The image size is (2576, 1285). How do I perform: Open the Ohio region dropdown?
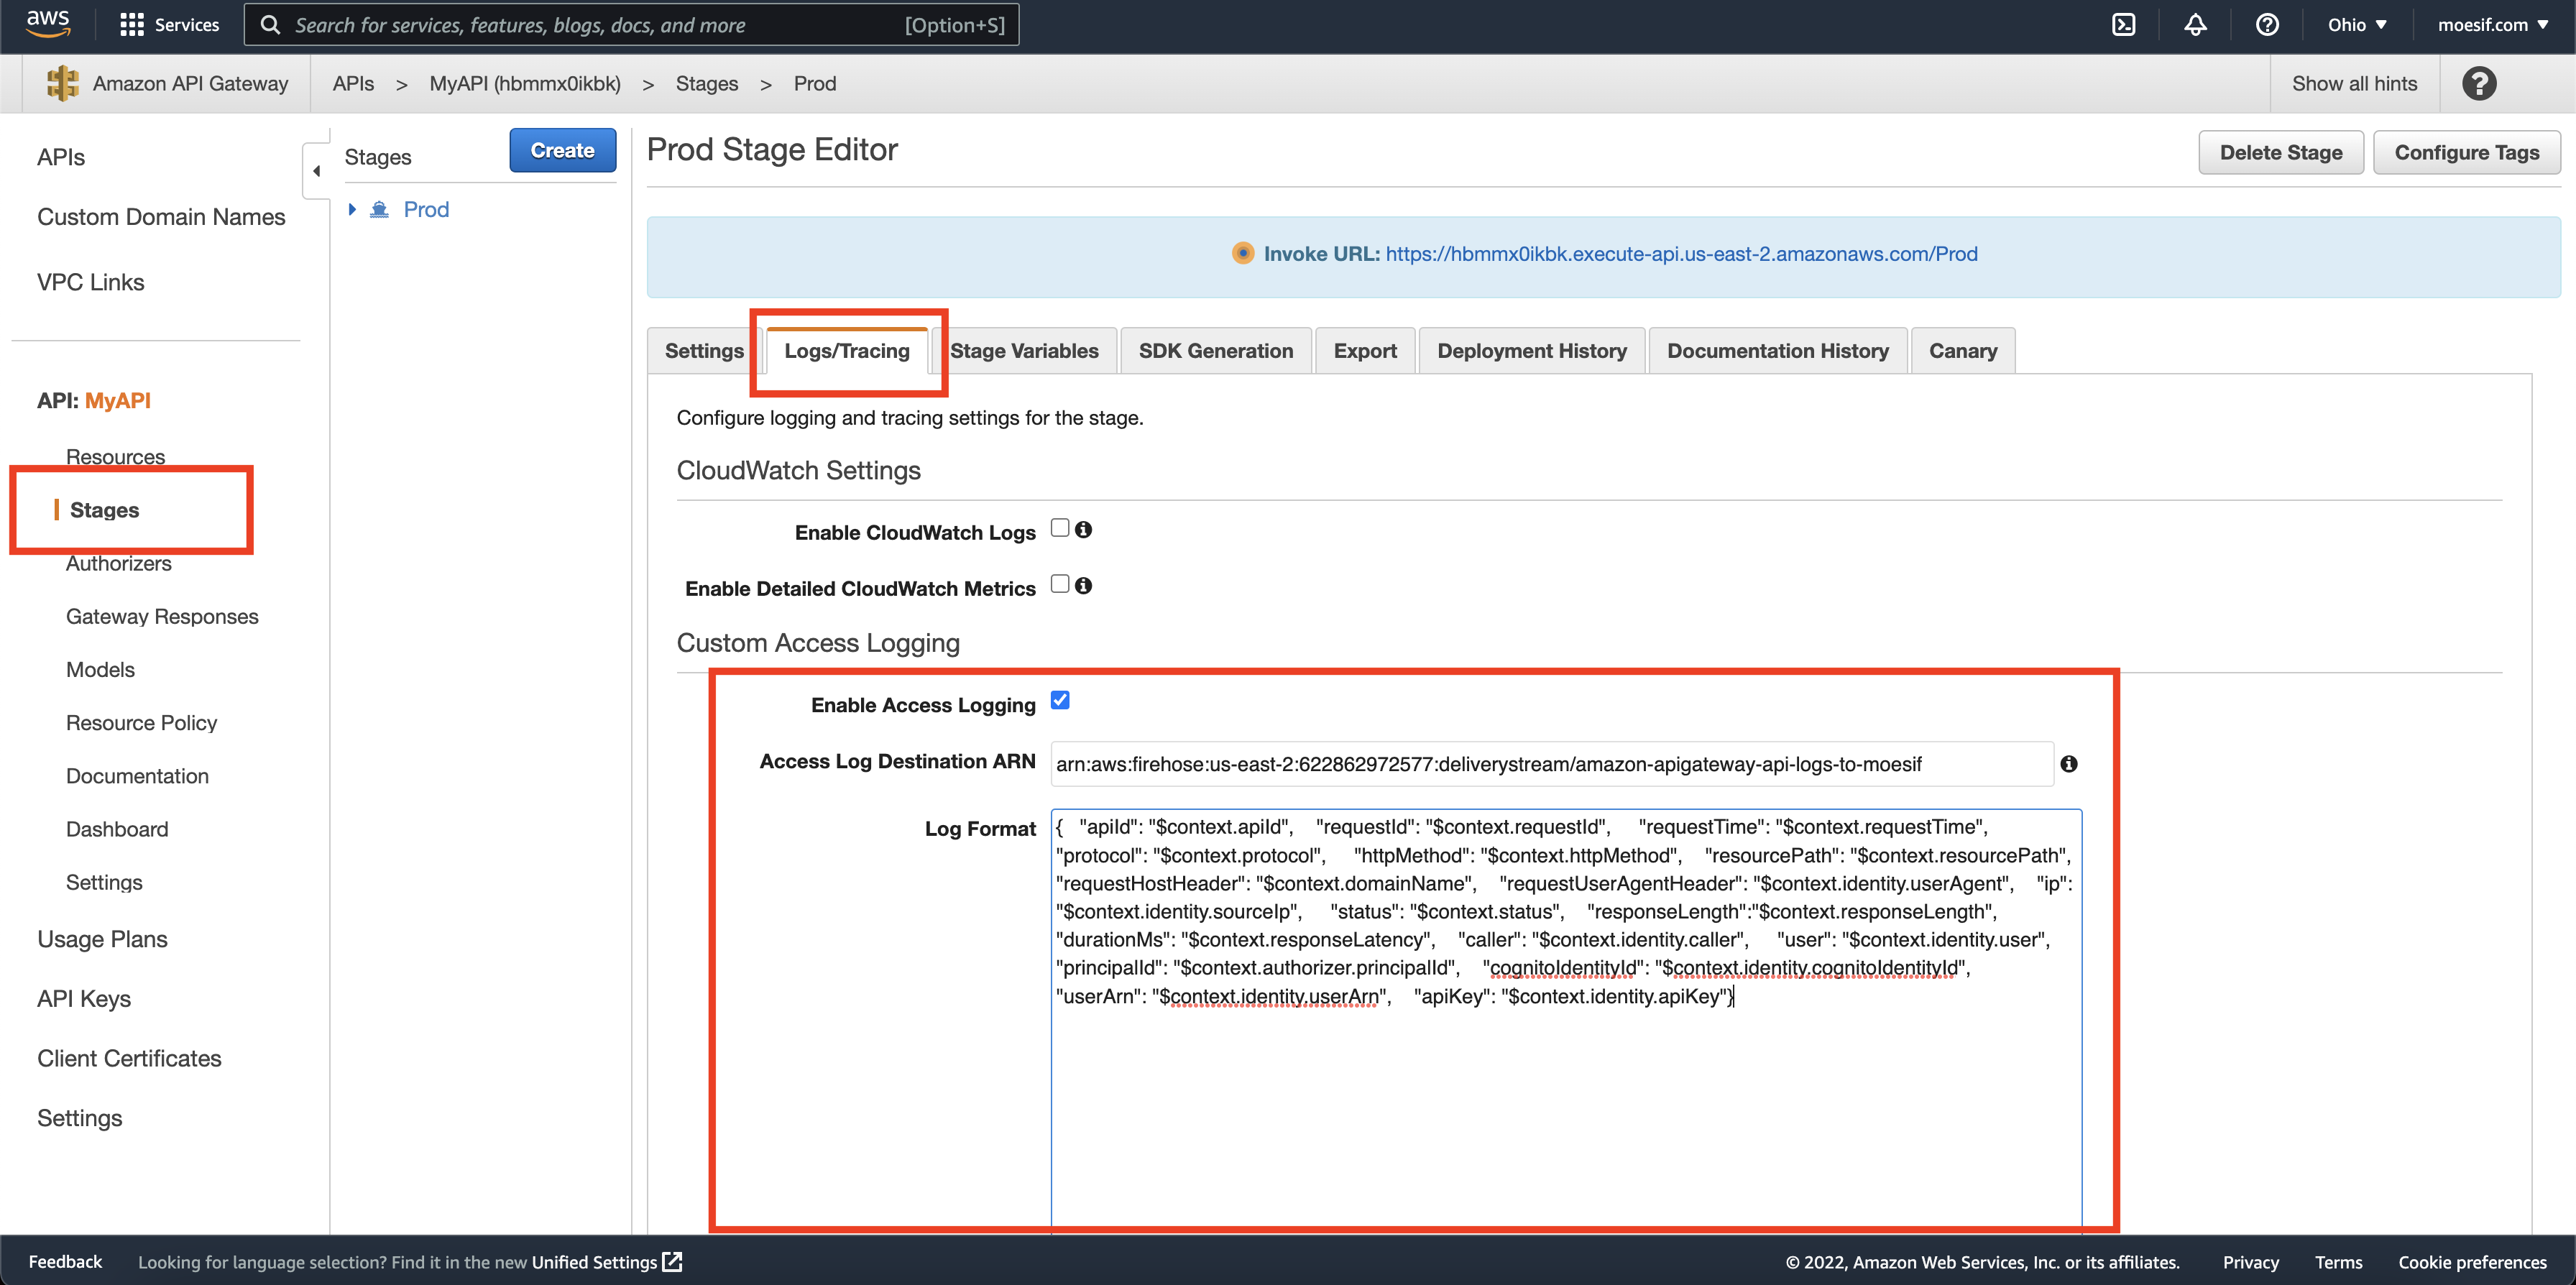pos(2355,24)
